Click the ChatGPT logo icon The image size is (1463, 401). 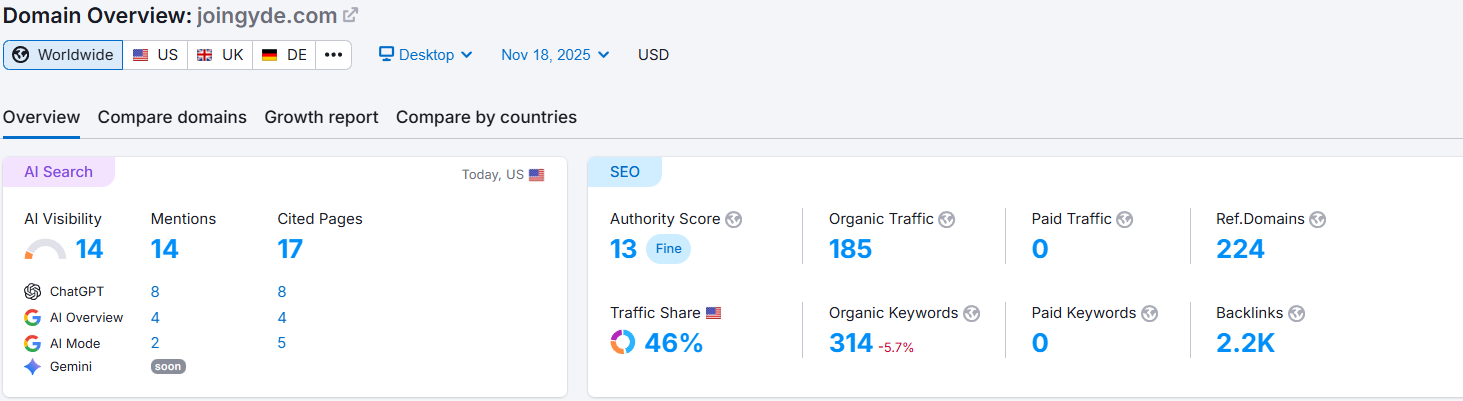(x=33, y=292)
